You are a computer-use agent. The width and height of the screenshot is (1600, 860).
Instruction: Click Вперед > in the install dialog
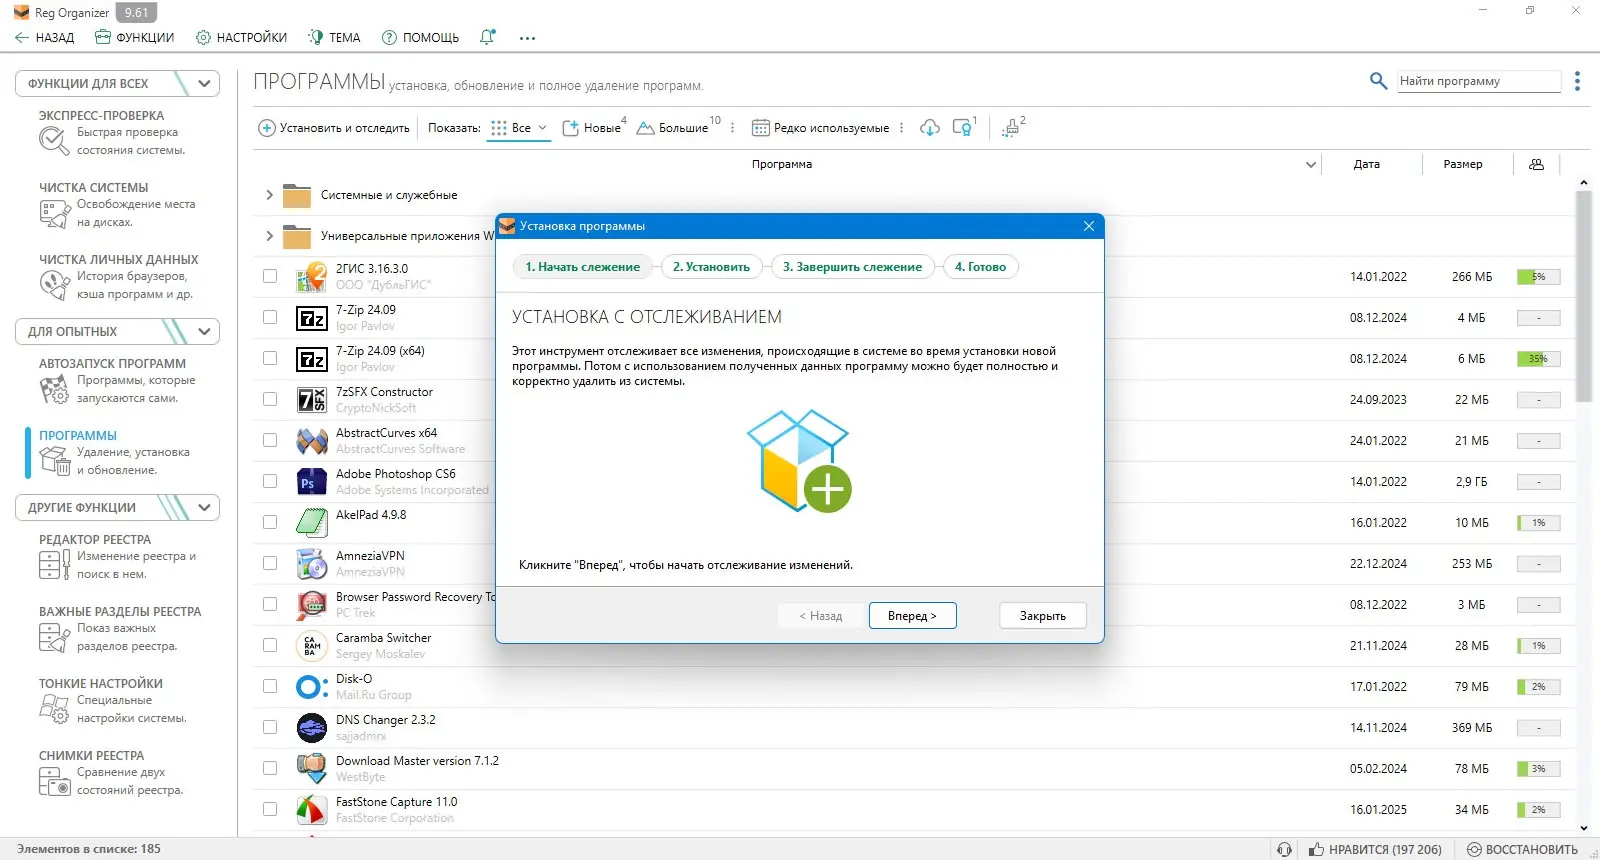[x=912, y=616]
